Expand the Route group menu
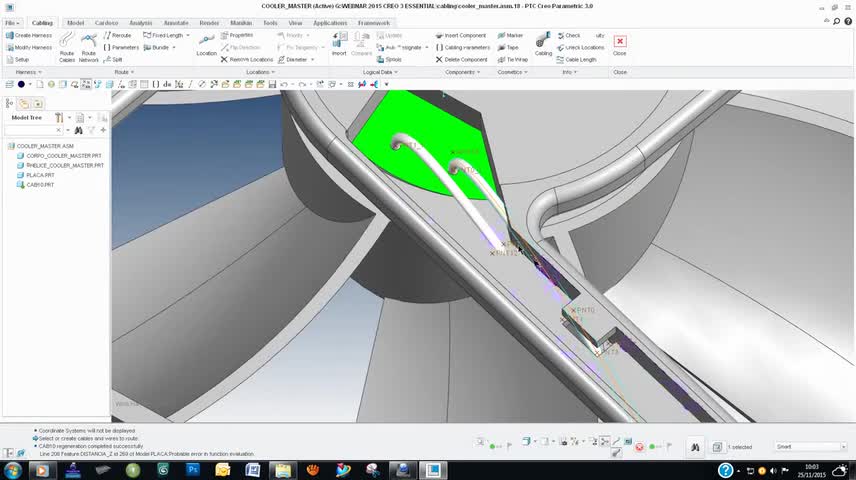 (124, 72)
